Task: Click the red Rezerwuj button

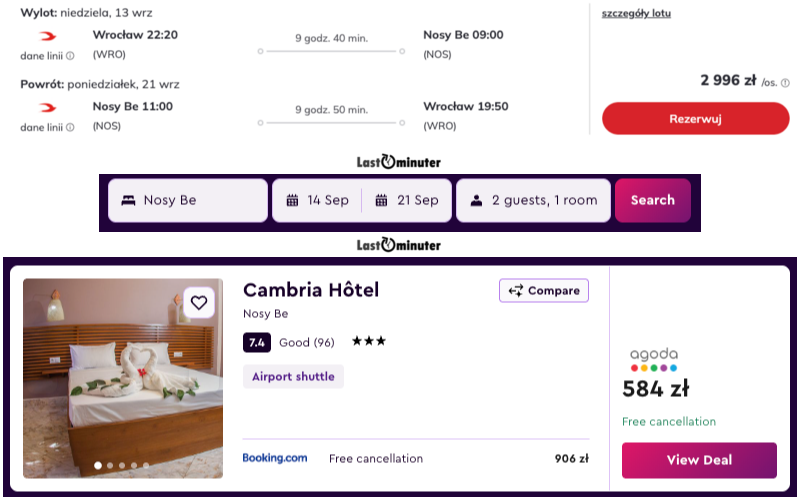Action: pyautogui.click(x=695, y=118)
